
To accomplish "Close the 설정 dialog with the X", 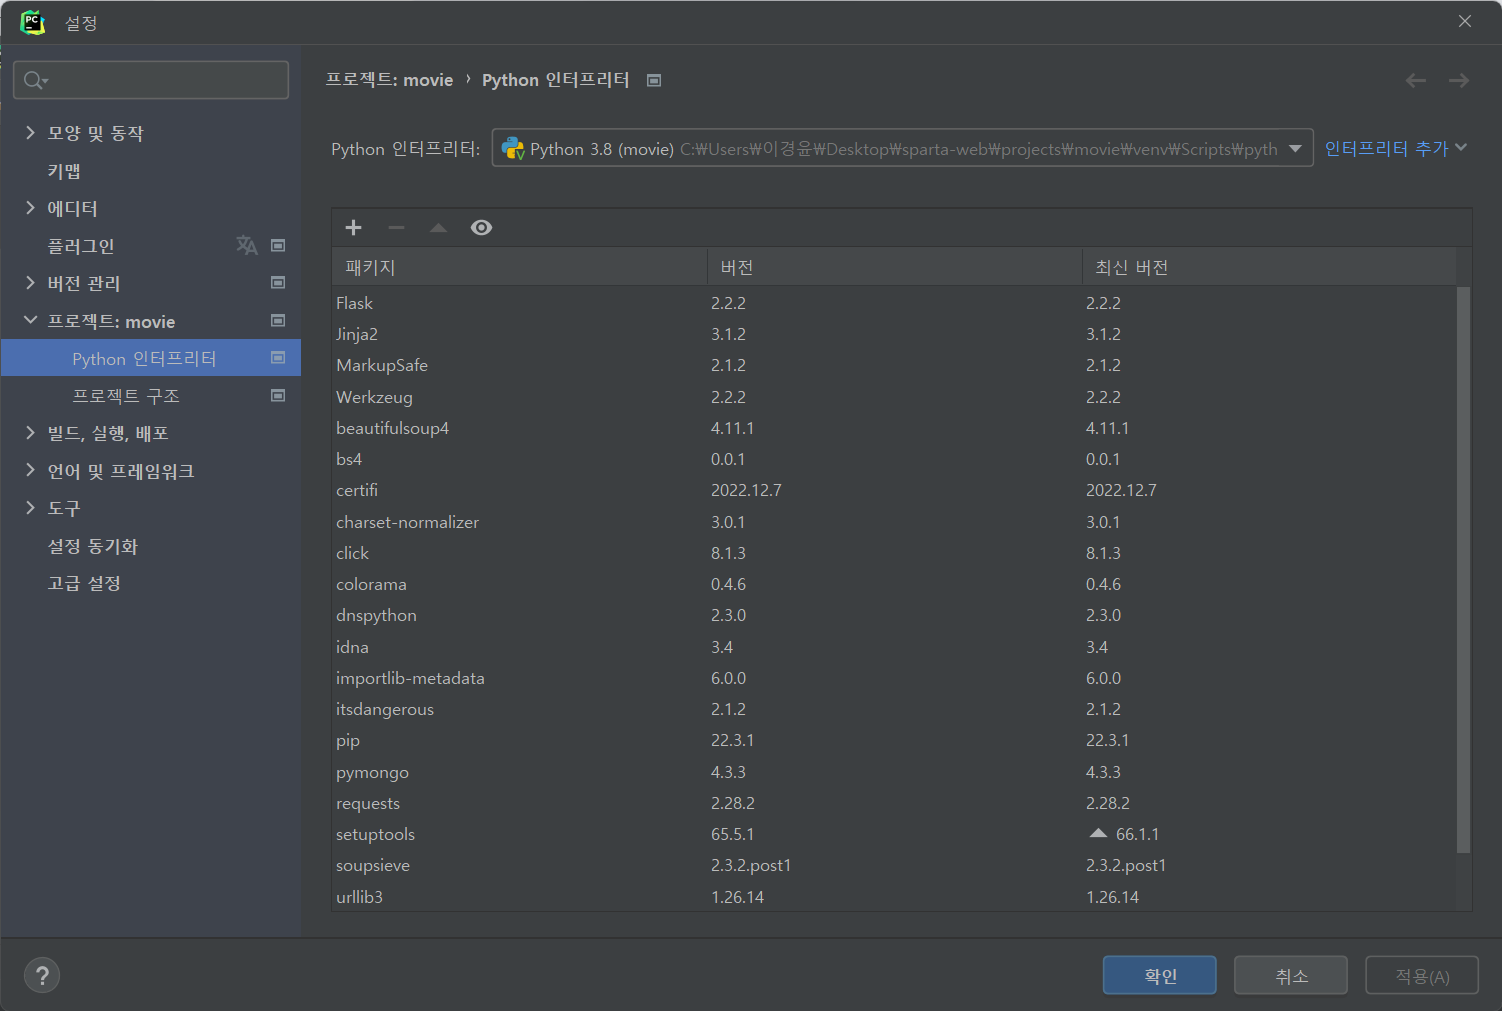I will point(1465,21).
